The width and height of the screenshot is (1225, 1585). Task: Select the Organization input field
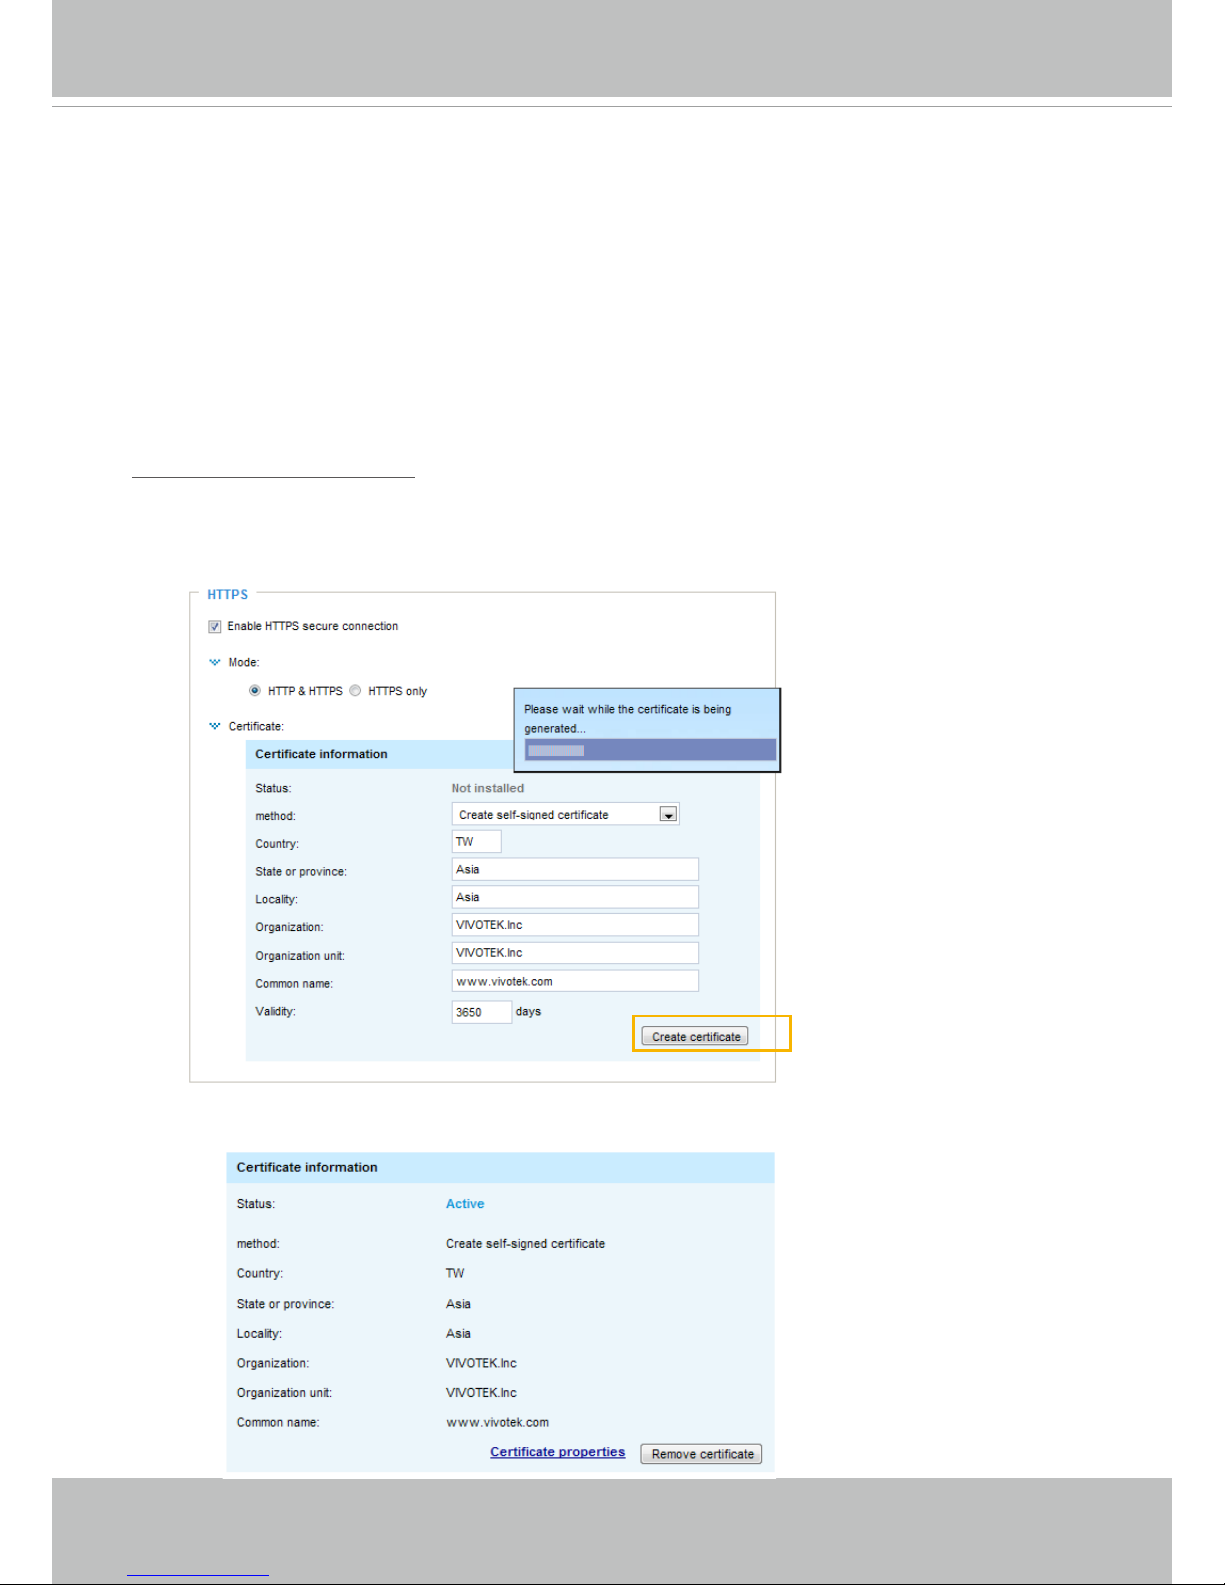tap(574, 926)
